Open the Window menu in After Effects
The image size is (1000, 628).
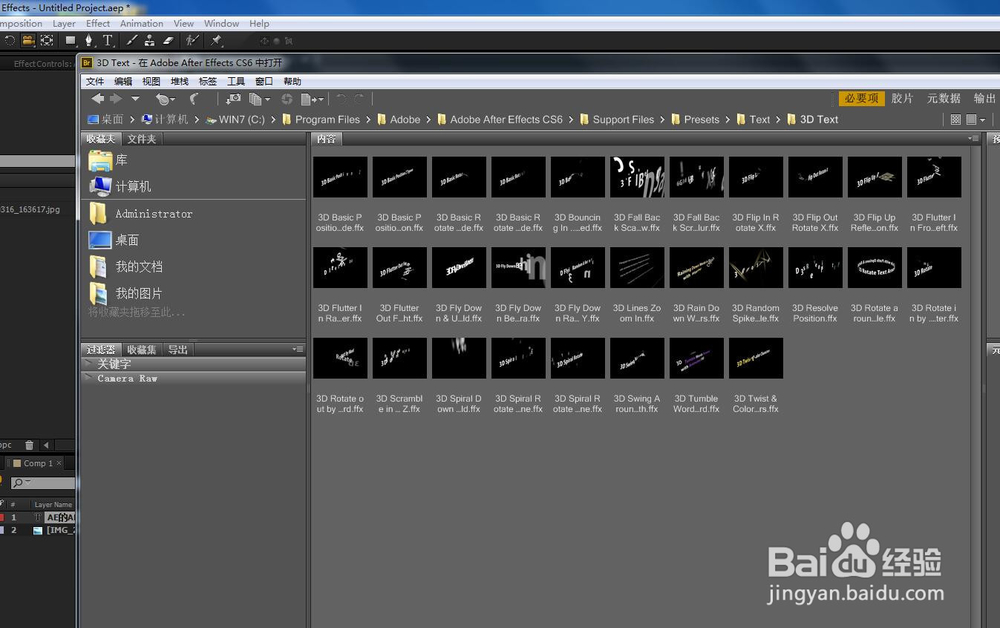coord(221,24)
